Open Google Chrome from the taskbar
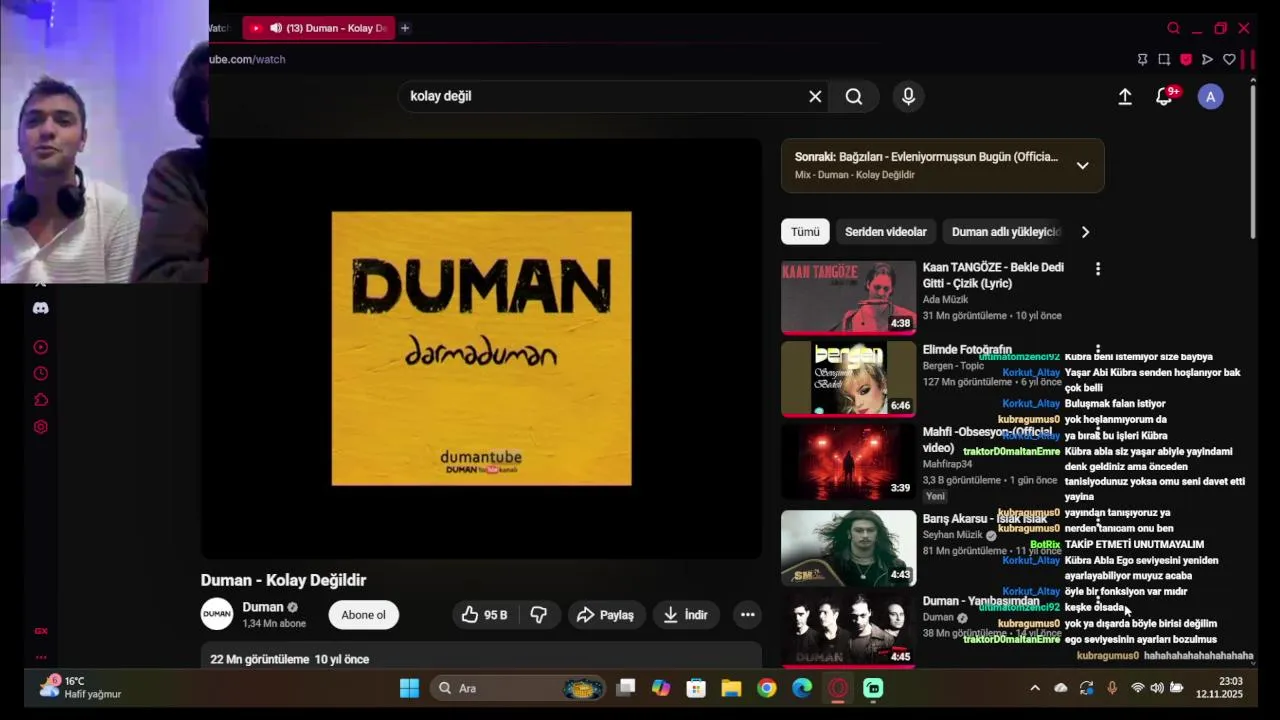 tap(766, 688)
